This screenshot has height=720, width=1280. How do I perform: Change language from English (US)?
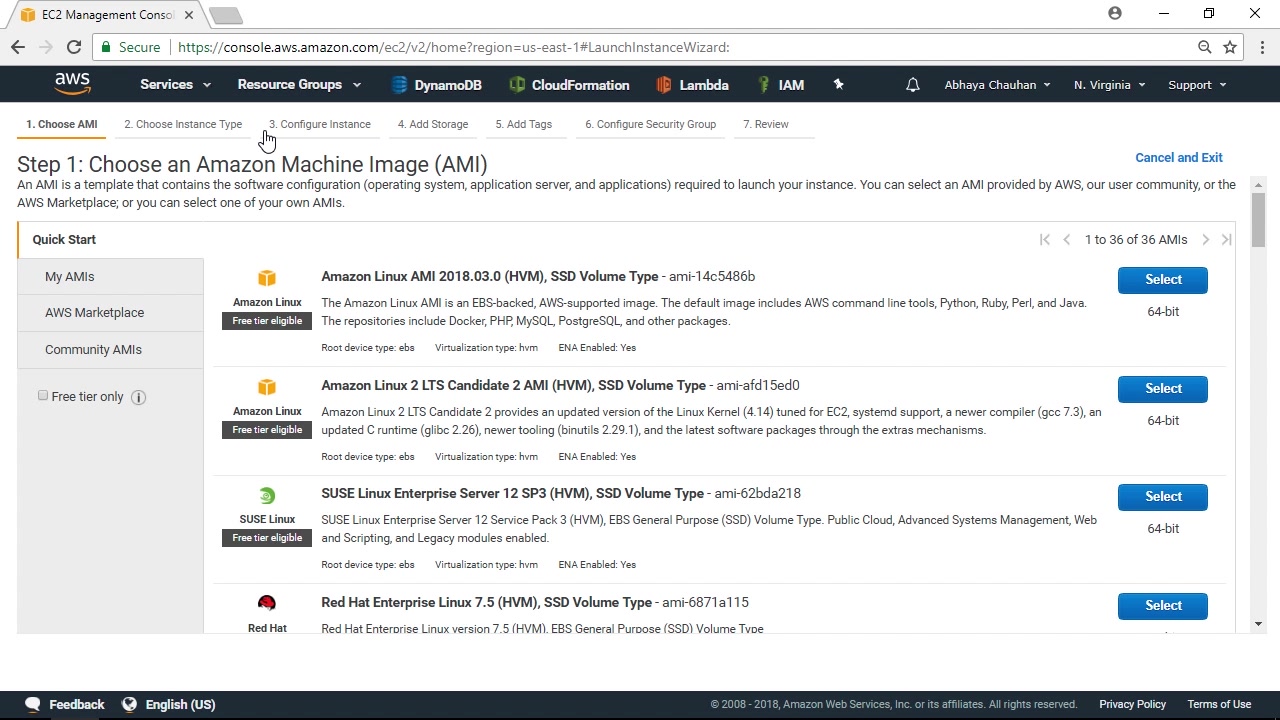pyautogui.click(x=180, y=704)
